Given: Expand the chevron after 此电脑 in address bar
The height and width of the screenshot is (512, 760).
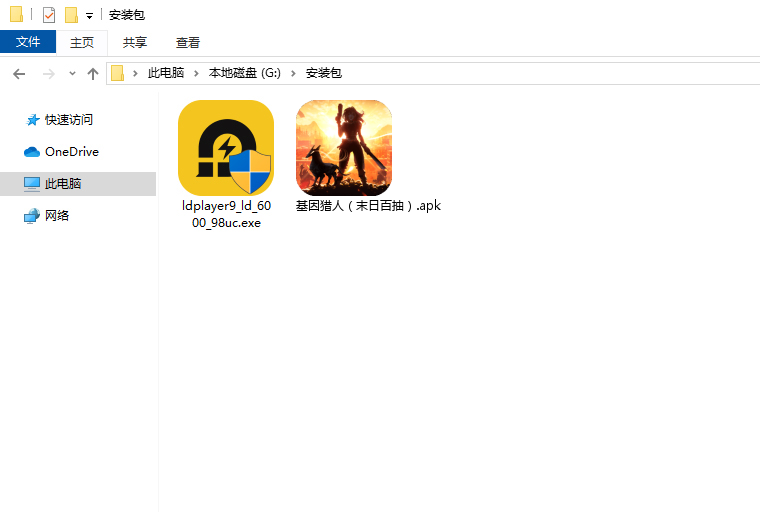Looking at the screenshot, I should [196, 73].
